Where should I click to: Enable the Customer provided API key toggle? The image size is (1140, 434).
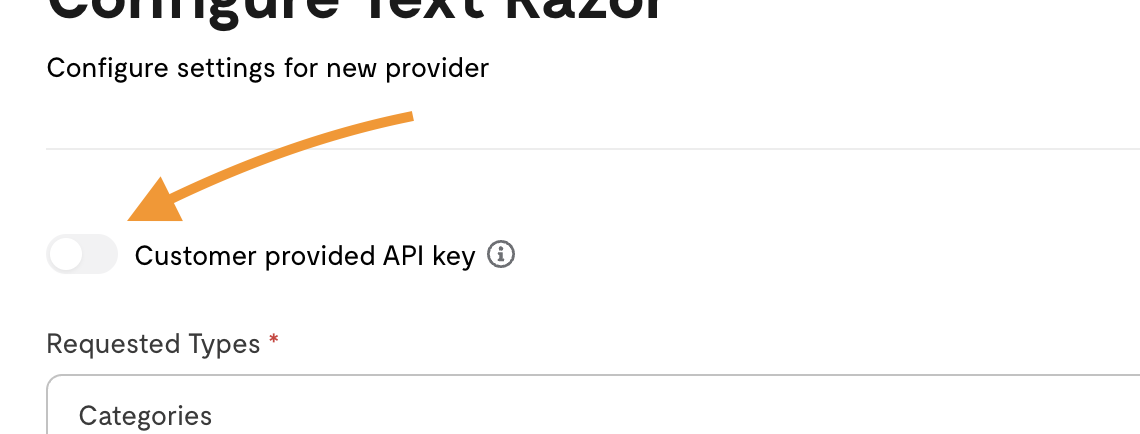click(82, 254)
